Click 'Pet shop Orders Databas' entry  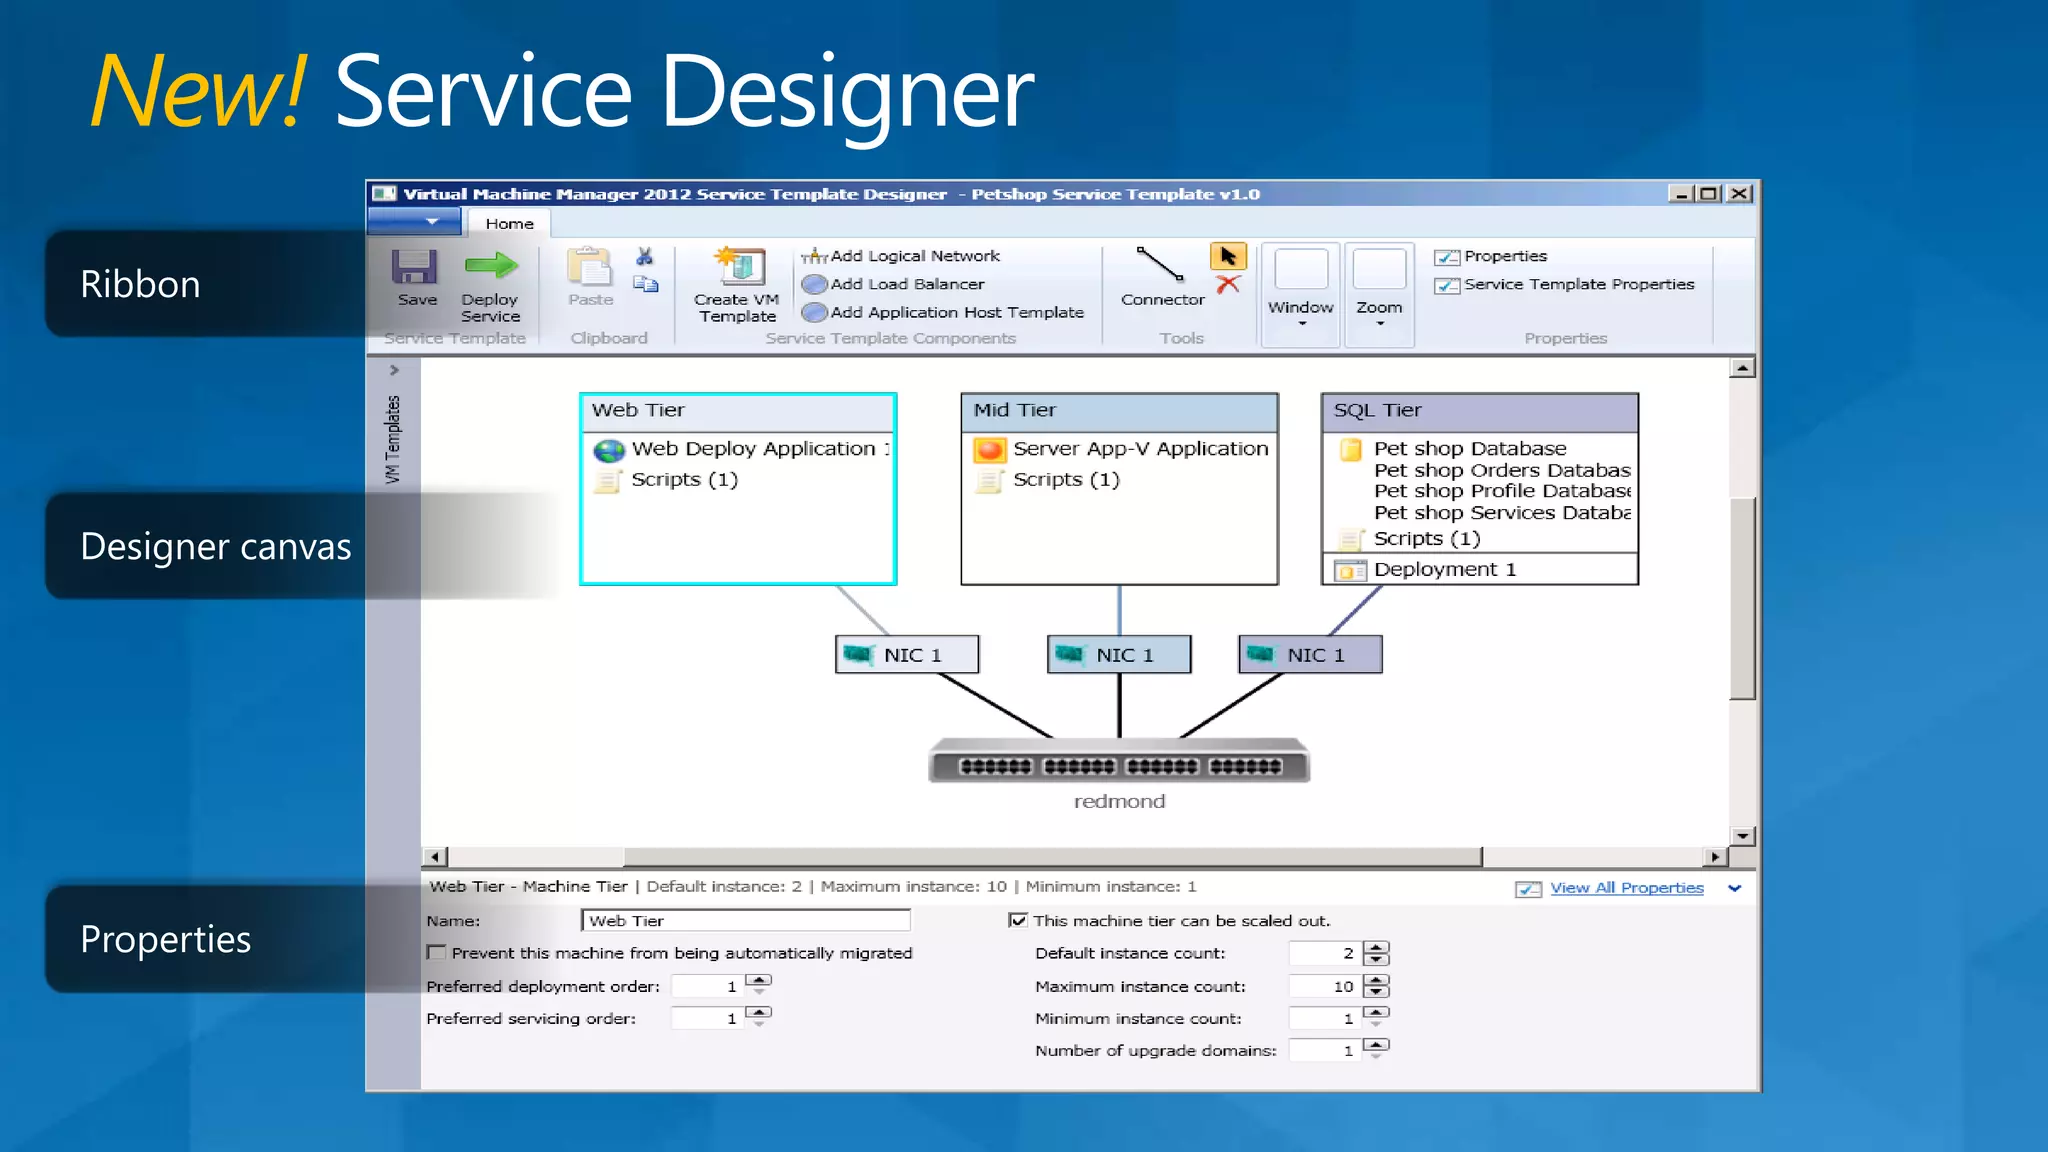[1502, 470]
